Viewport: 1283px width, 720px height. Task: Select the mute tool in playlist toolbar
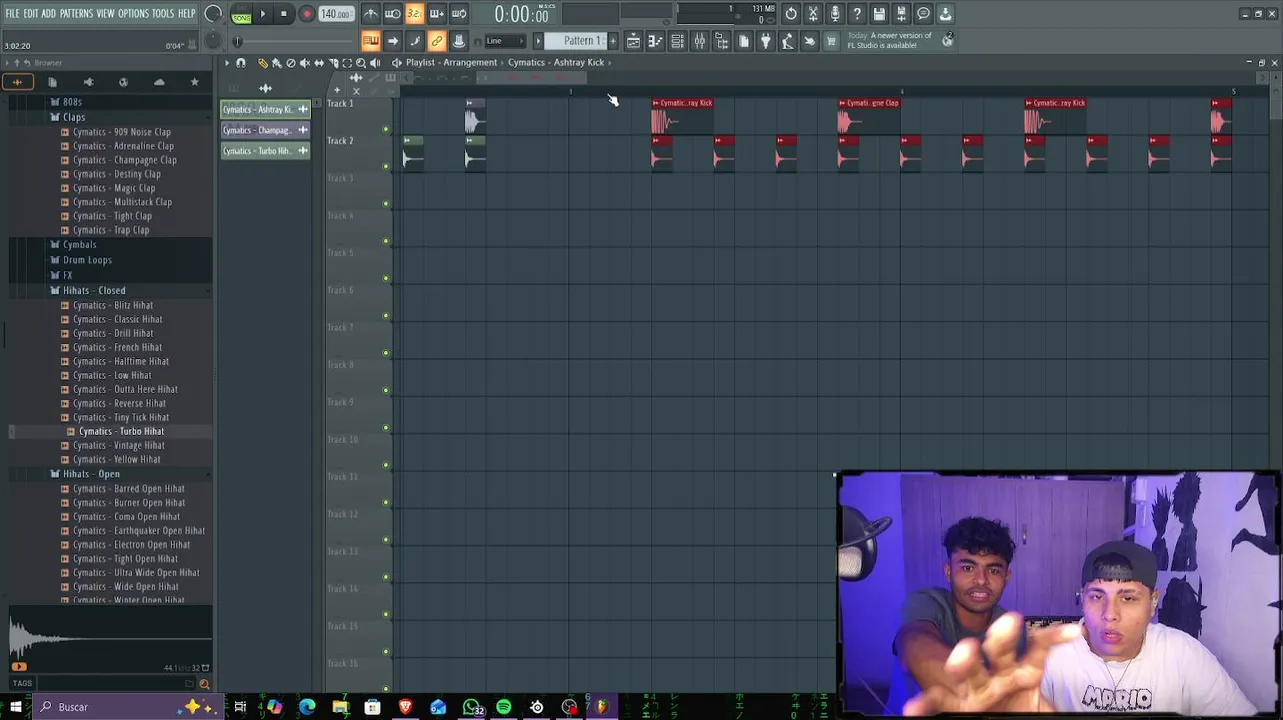tap(305, 62)
